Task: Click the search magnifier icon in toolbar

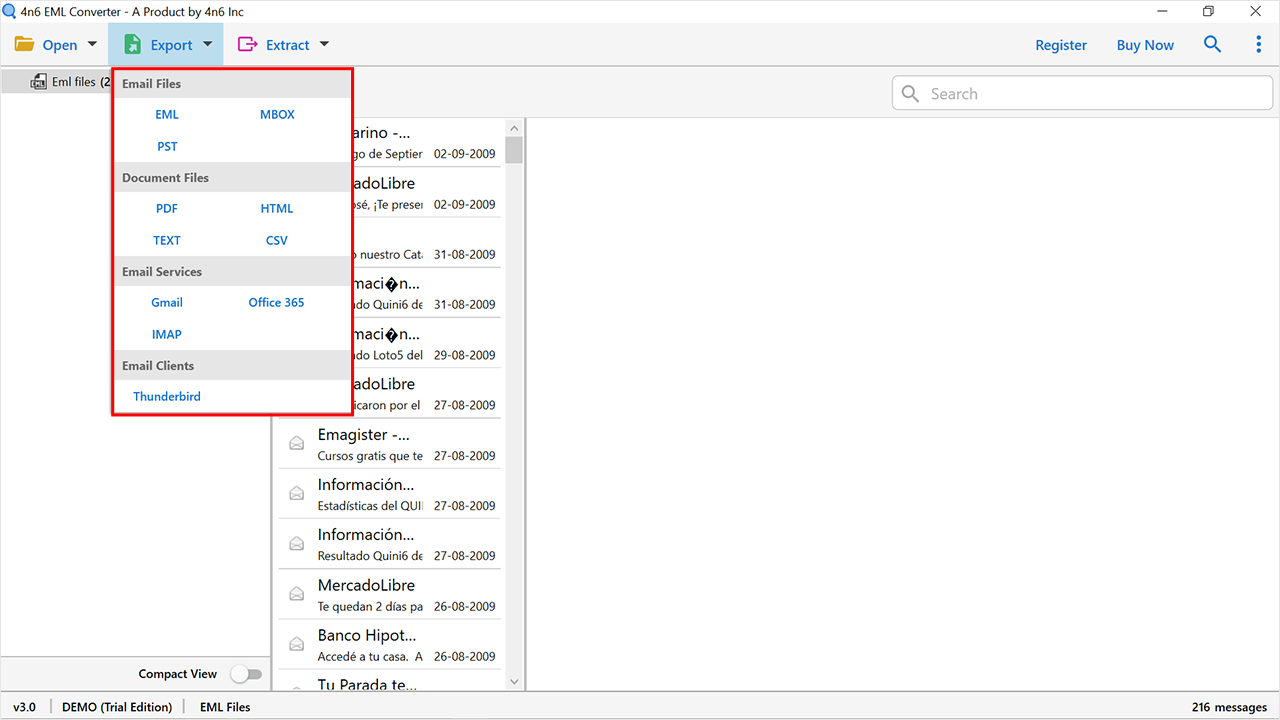Action: tap(1212, 44)
